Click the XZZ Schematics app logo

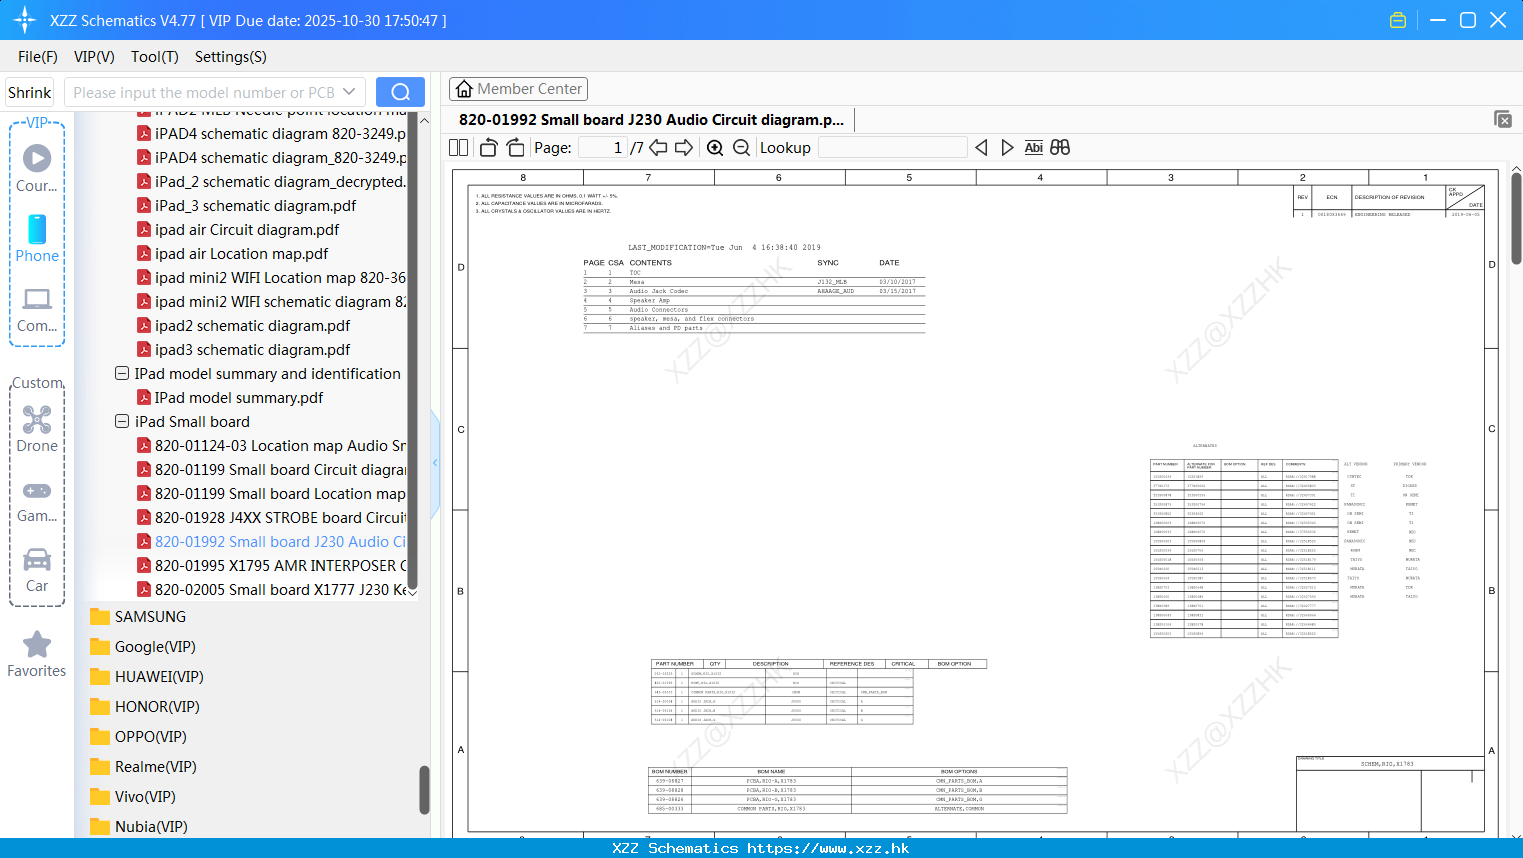click(x=25, y=20)
